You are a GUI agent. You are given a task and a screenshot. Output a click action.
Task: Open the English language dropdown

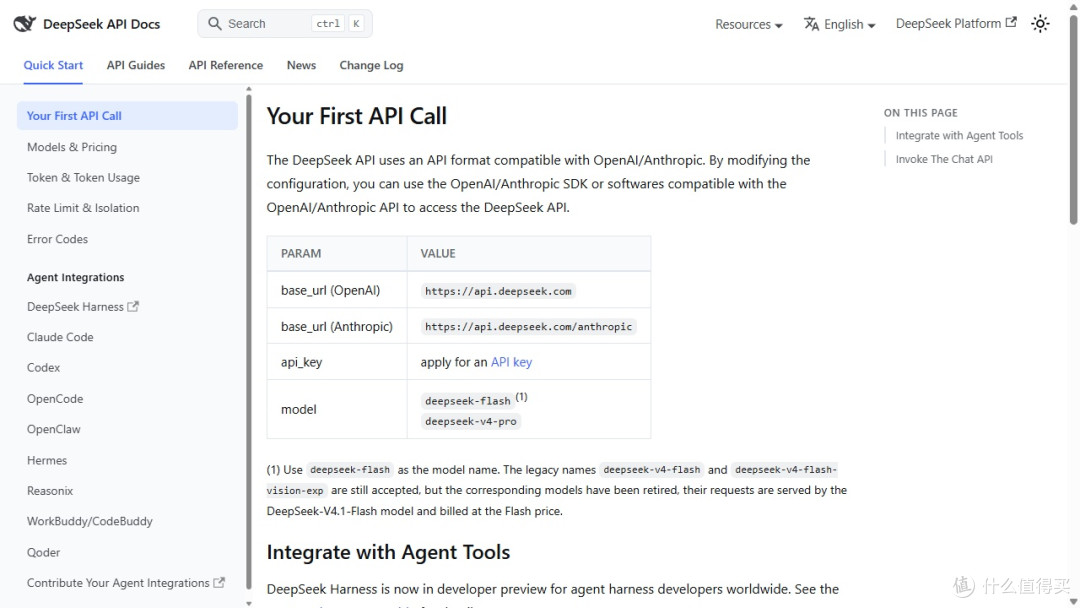click(x=840, y=24)
